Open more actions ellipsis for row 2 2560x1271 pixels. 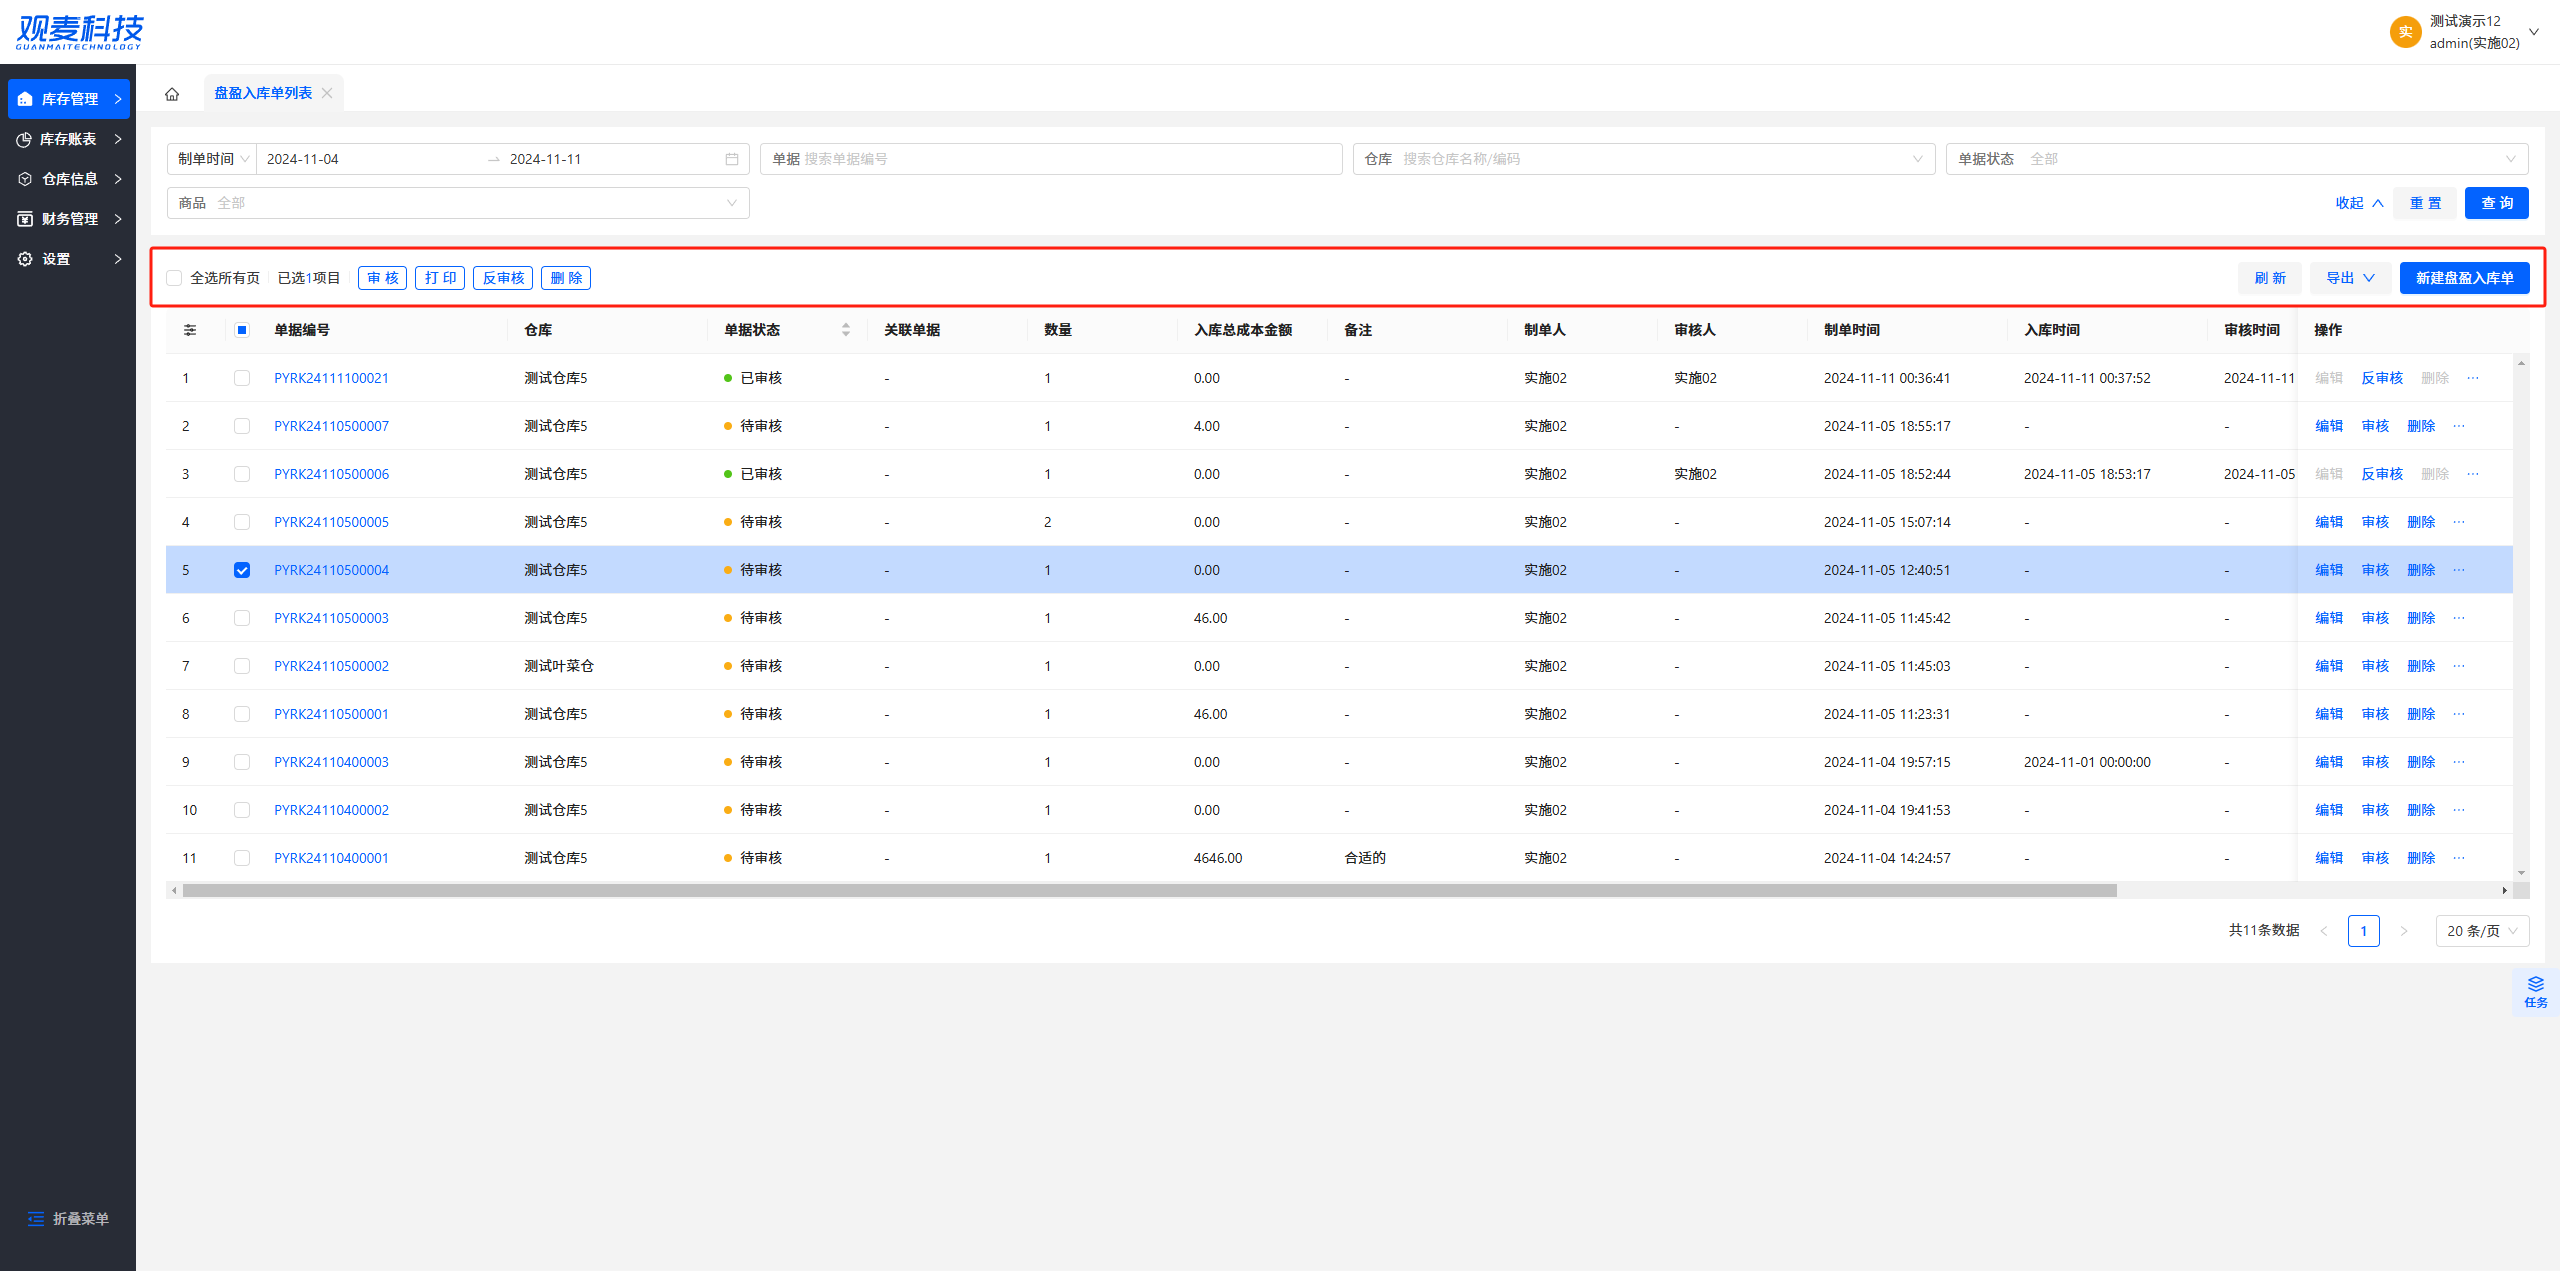click(2459, 426)
